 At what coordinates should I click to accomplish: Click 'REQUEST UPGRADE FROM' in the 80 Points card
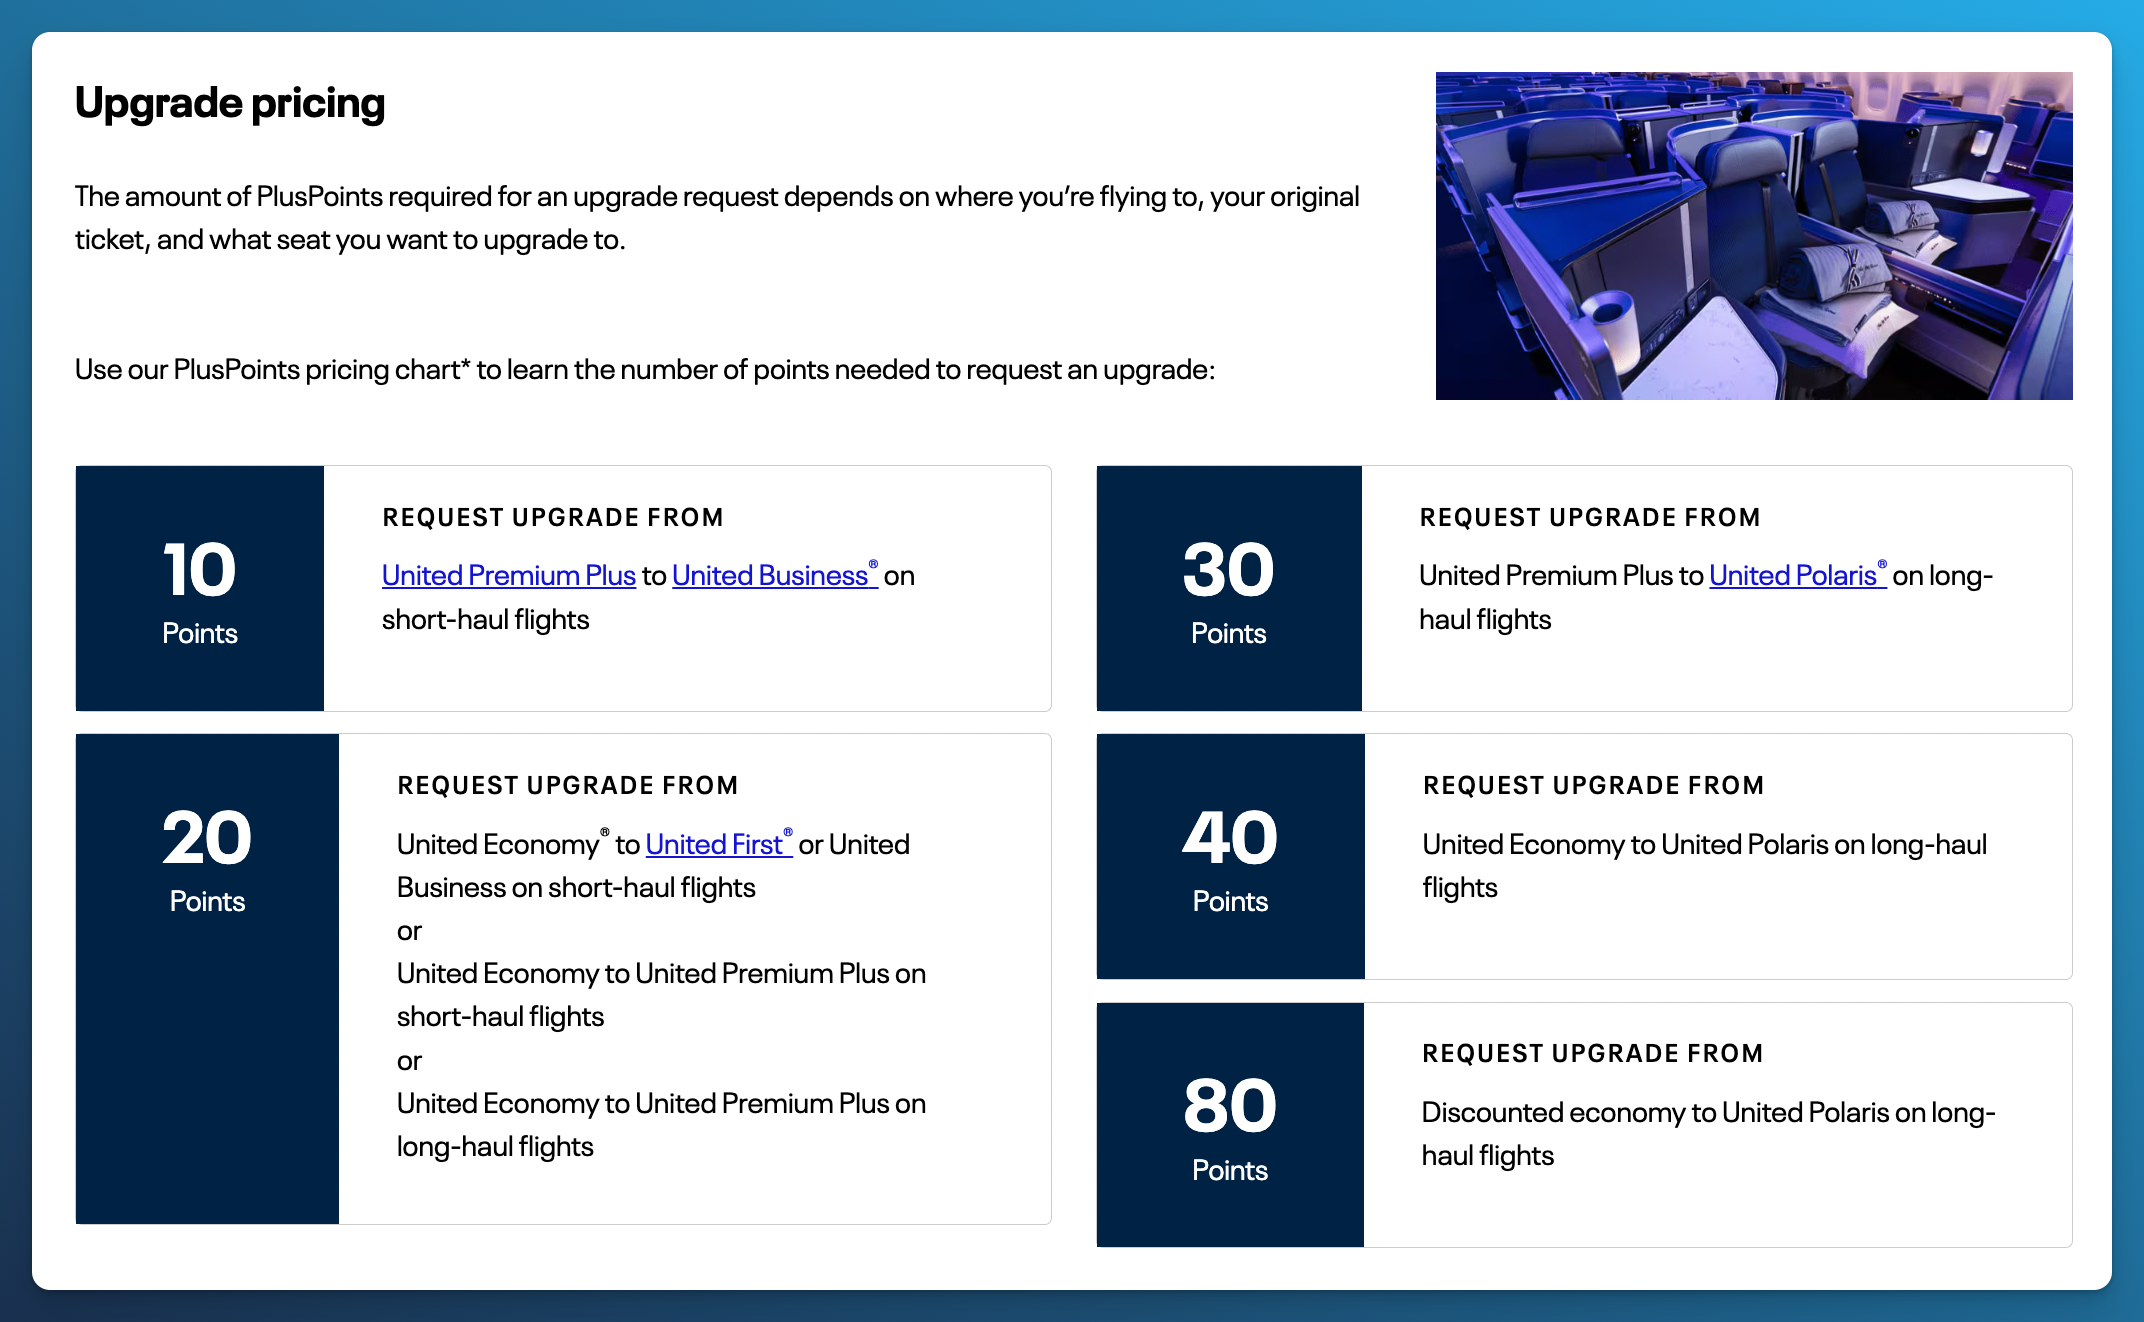(1593, 1053)
